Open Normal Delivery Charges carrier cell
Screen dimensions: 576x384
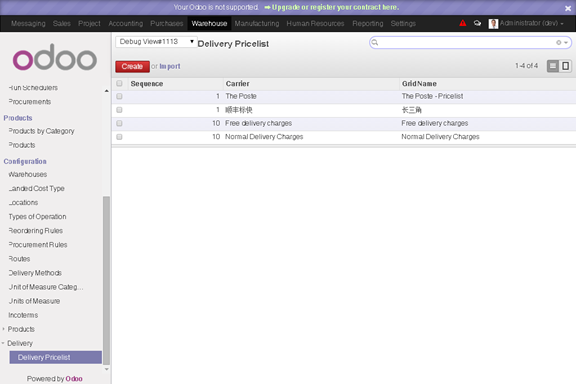(264, 137)
